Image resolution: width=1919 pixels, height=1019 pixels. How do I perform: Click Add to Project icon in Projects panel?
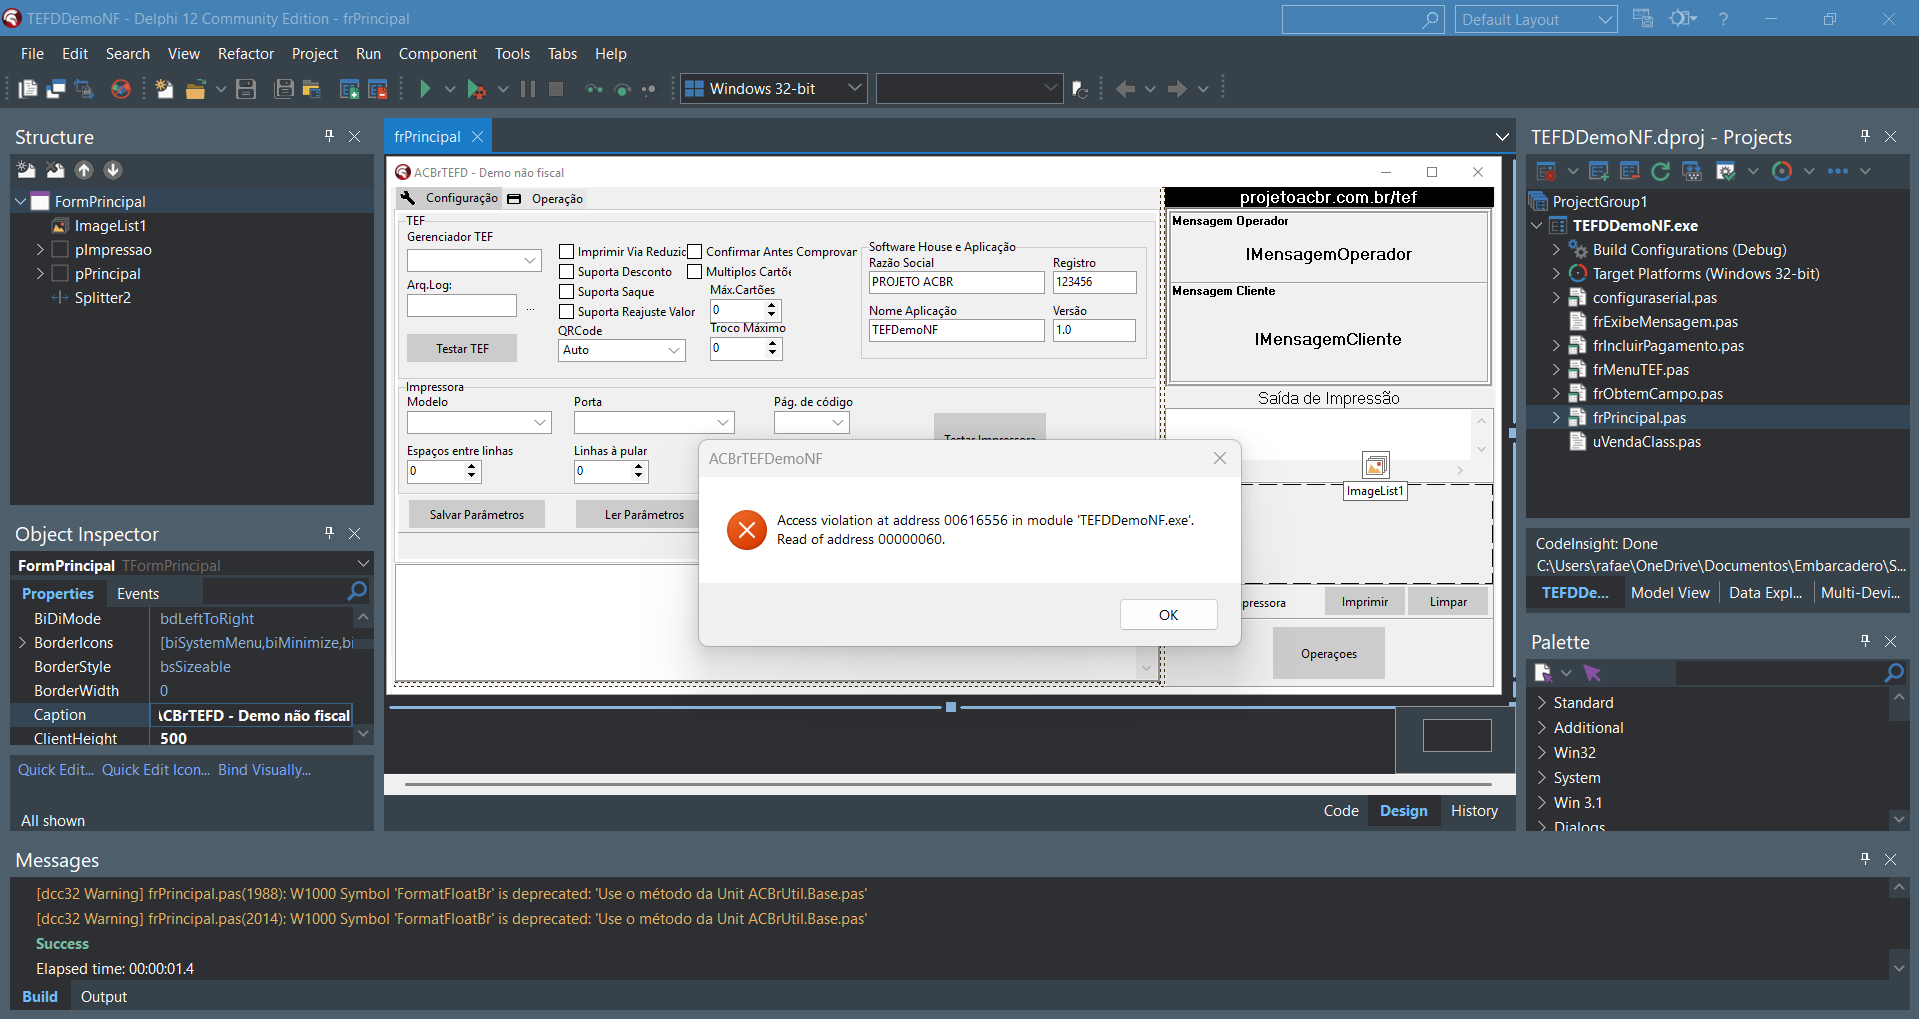(1598, 171)
